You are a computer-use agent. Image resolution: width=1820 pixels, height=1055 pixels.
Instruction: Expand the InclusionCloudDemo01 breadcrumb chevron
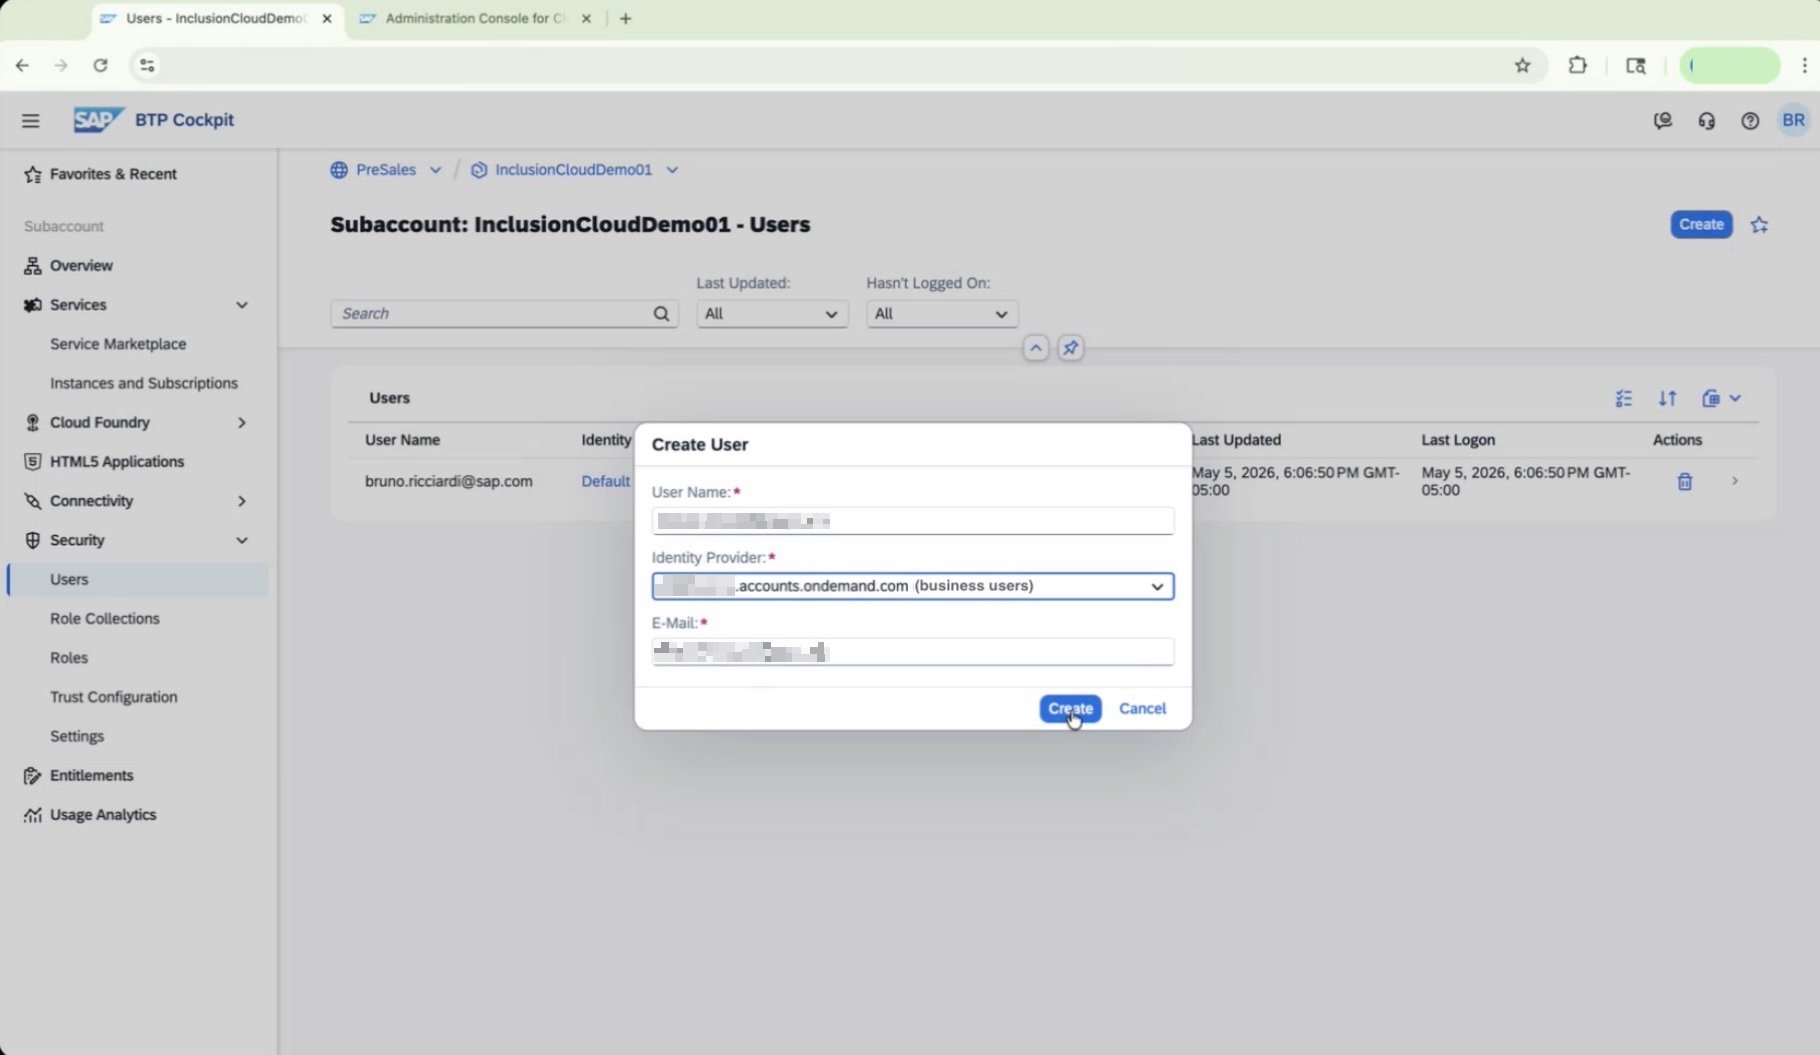673,171
